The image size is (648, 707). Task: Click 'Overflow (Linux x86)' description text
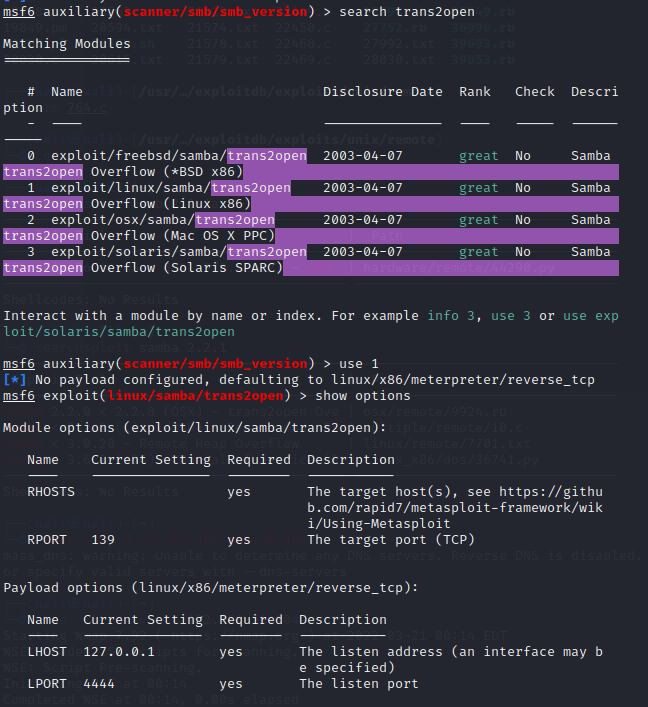coord(170,204)
